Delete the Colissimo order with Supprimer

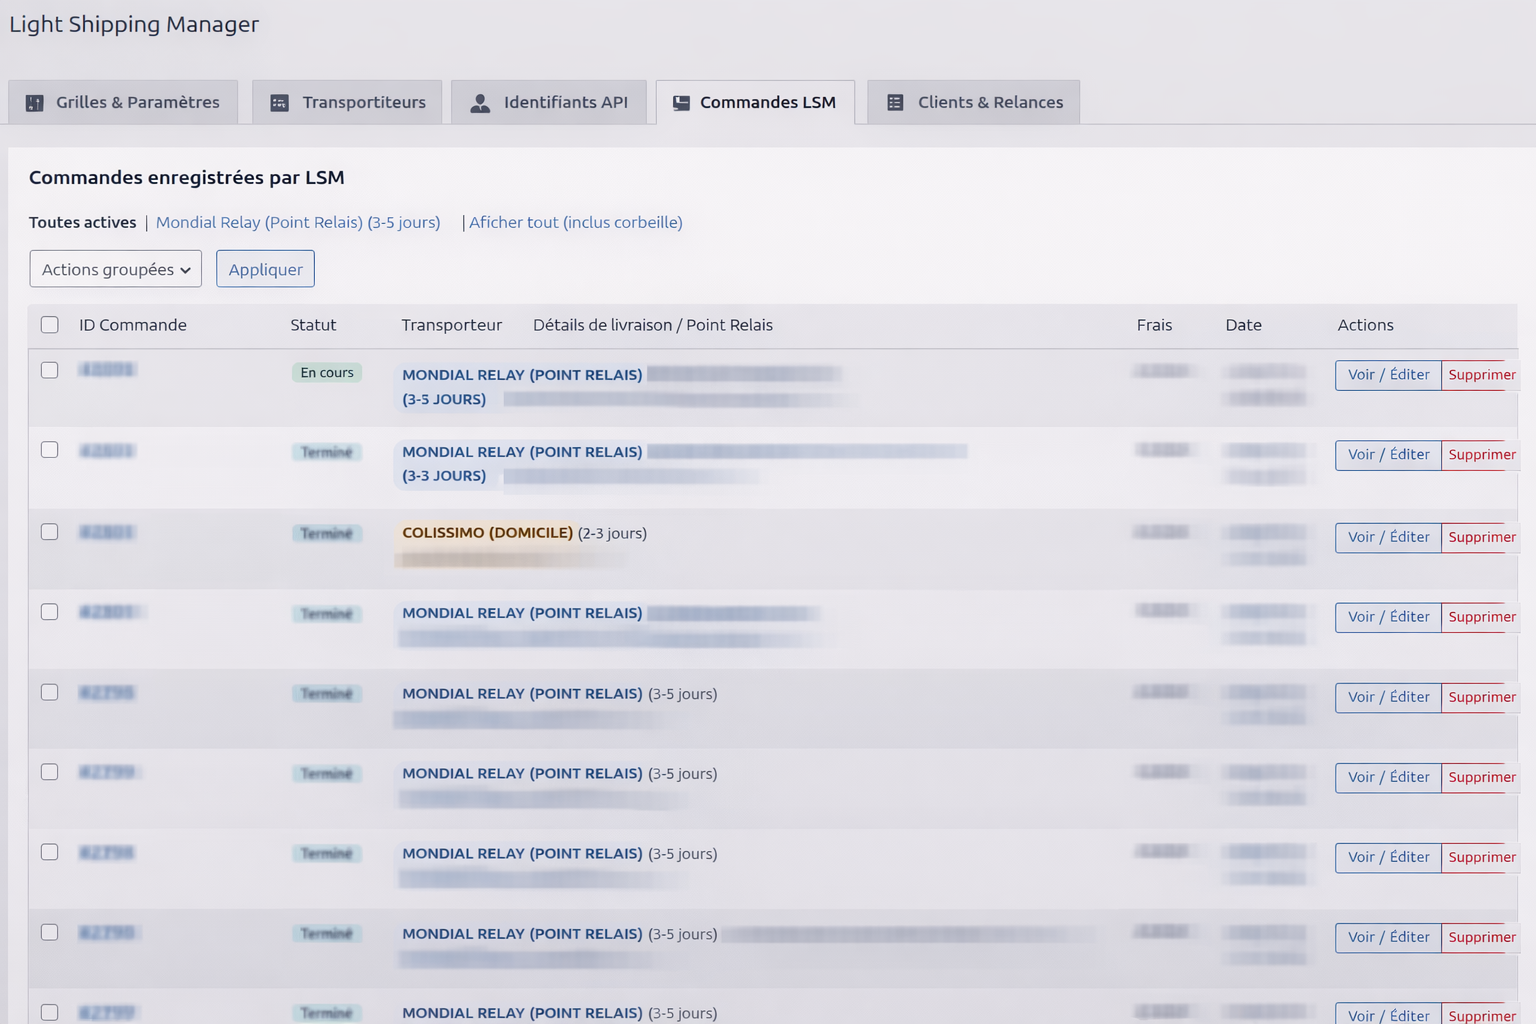pos(1481,537)
